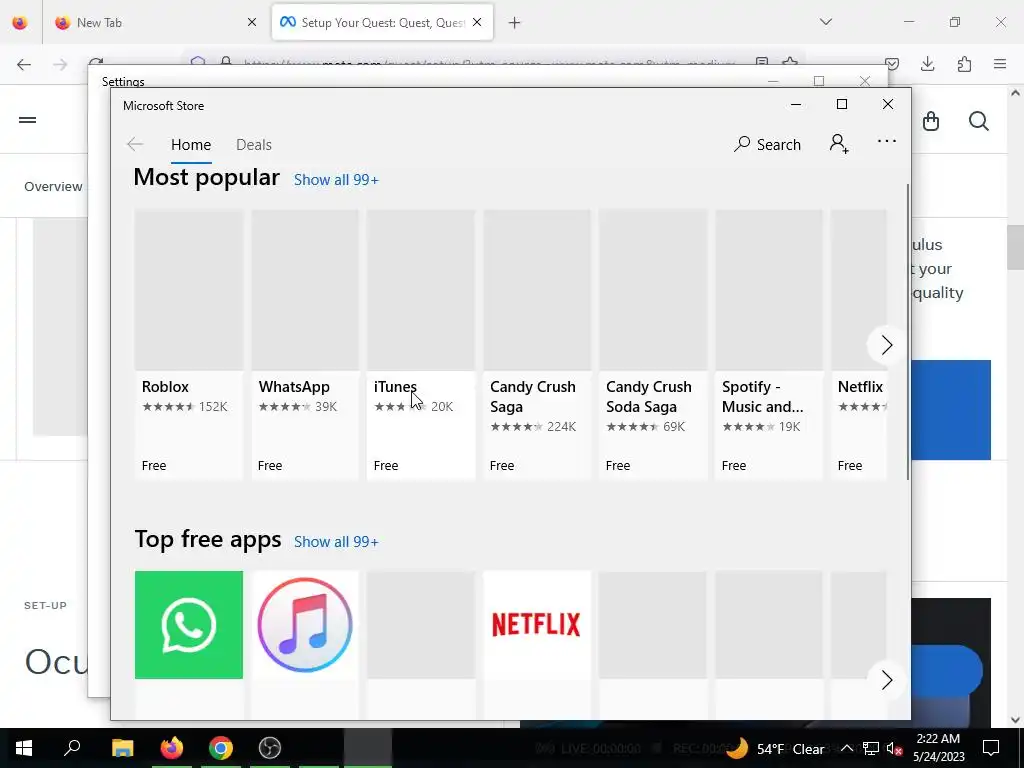Screen dimensions: 1024x768
Task: Open the network status tray icon
Action: point(871,748)
